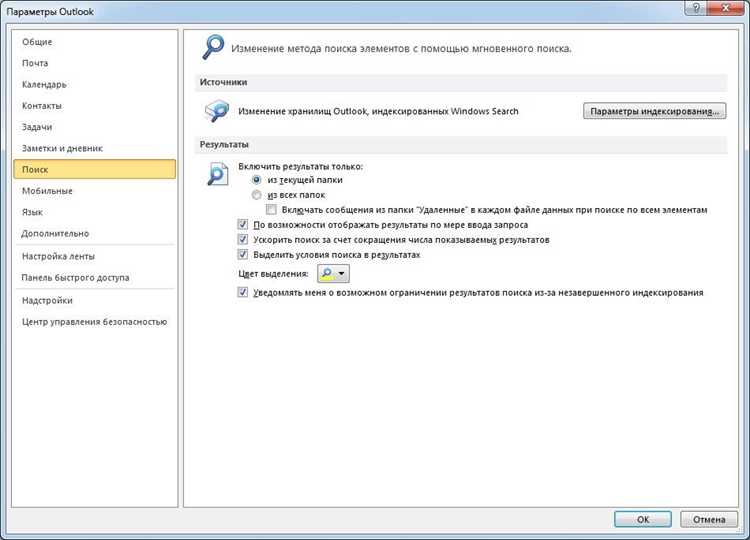
Task: Open the Дополнительно category
Action: tap(95, 233)
